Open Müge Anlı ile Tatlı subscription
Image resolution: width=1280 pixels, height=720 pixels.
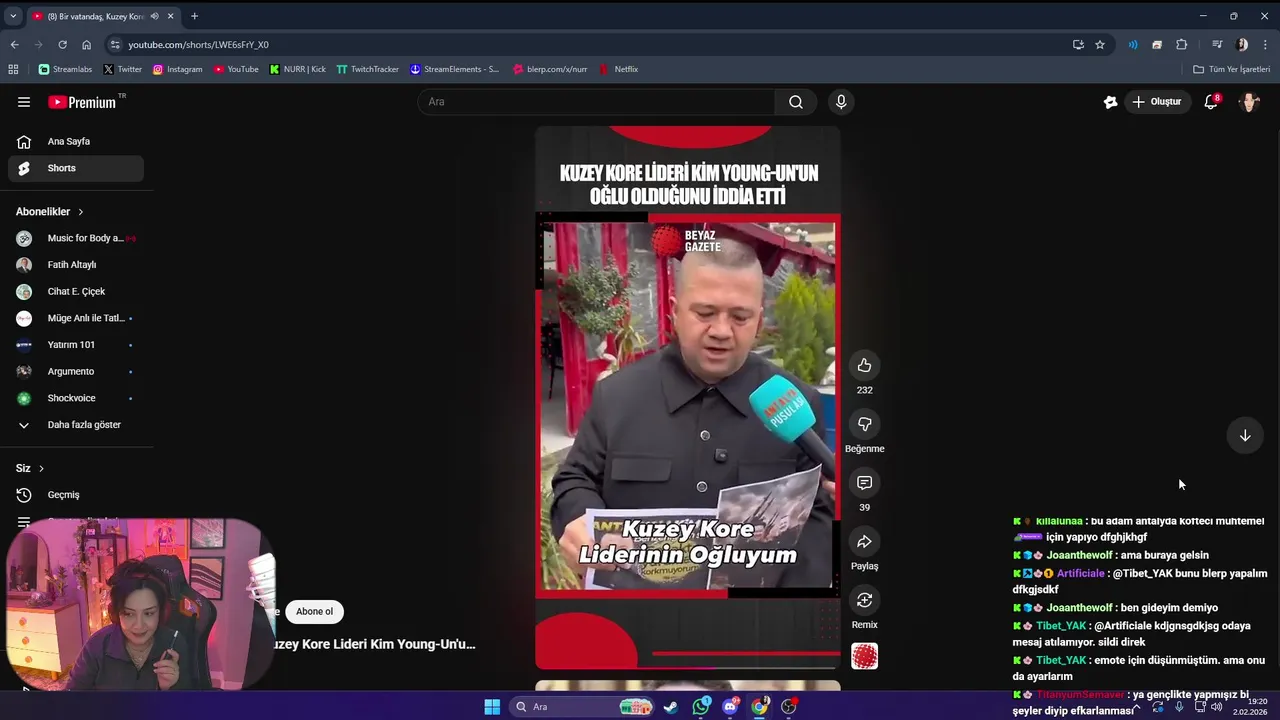(x=76, y=318)
